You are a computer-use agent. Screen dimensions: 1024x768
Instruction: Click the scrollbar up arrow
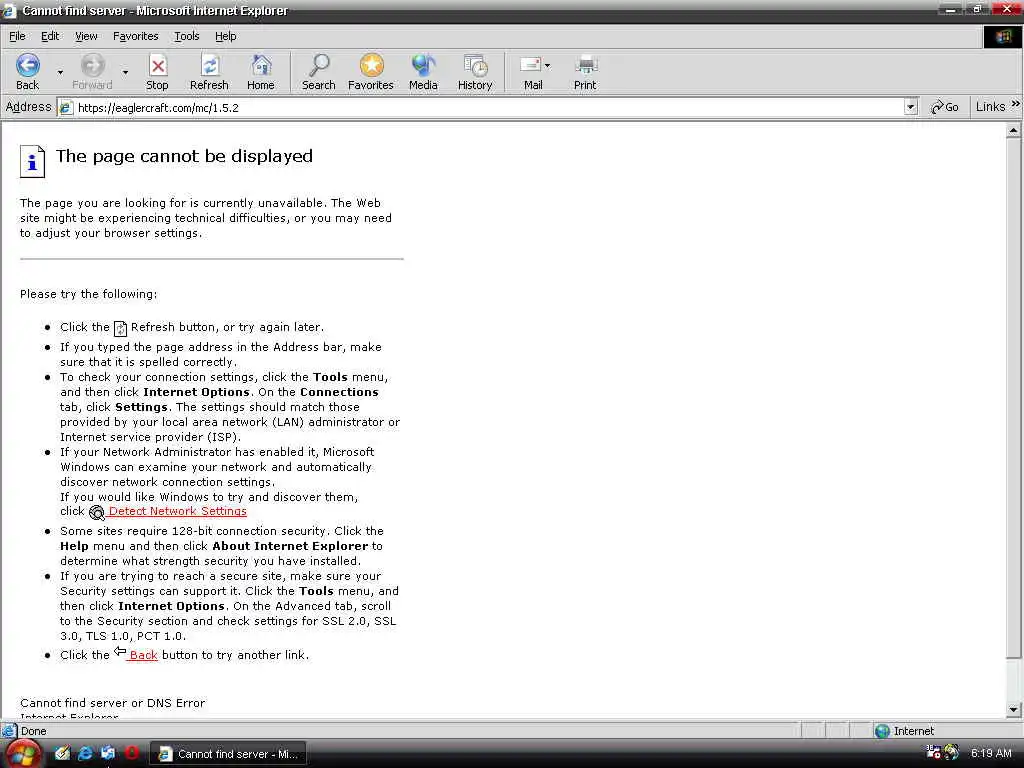(x=1013, y=131)
